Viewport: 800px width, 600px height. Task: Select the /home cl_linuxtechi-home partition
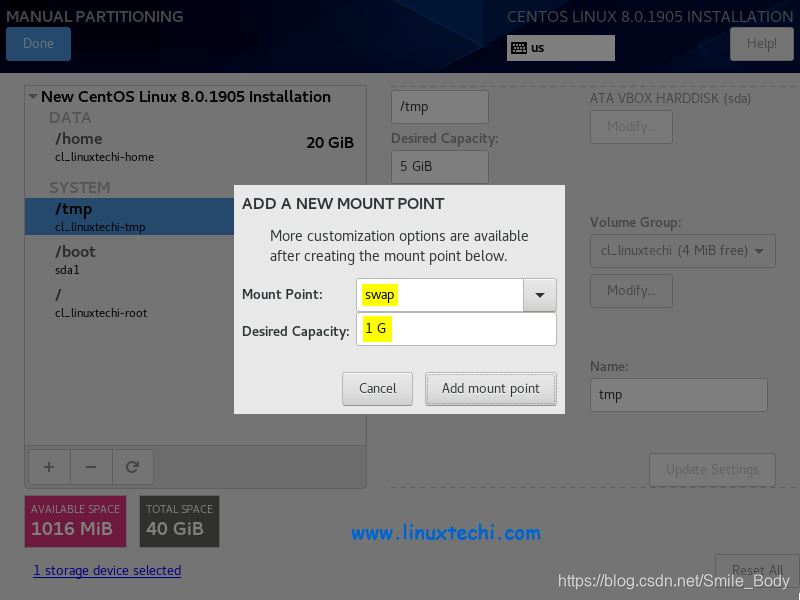195,146
